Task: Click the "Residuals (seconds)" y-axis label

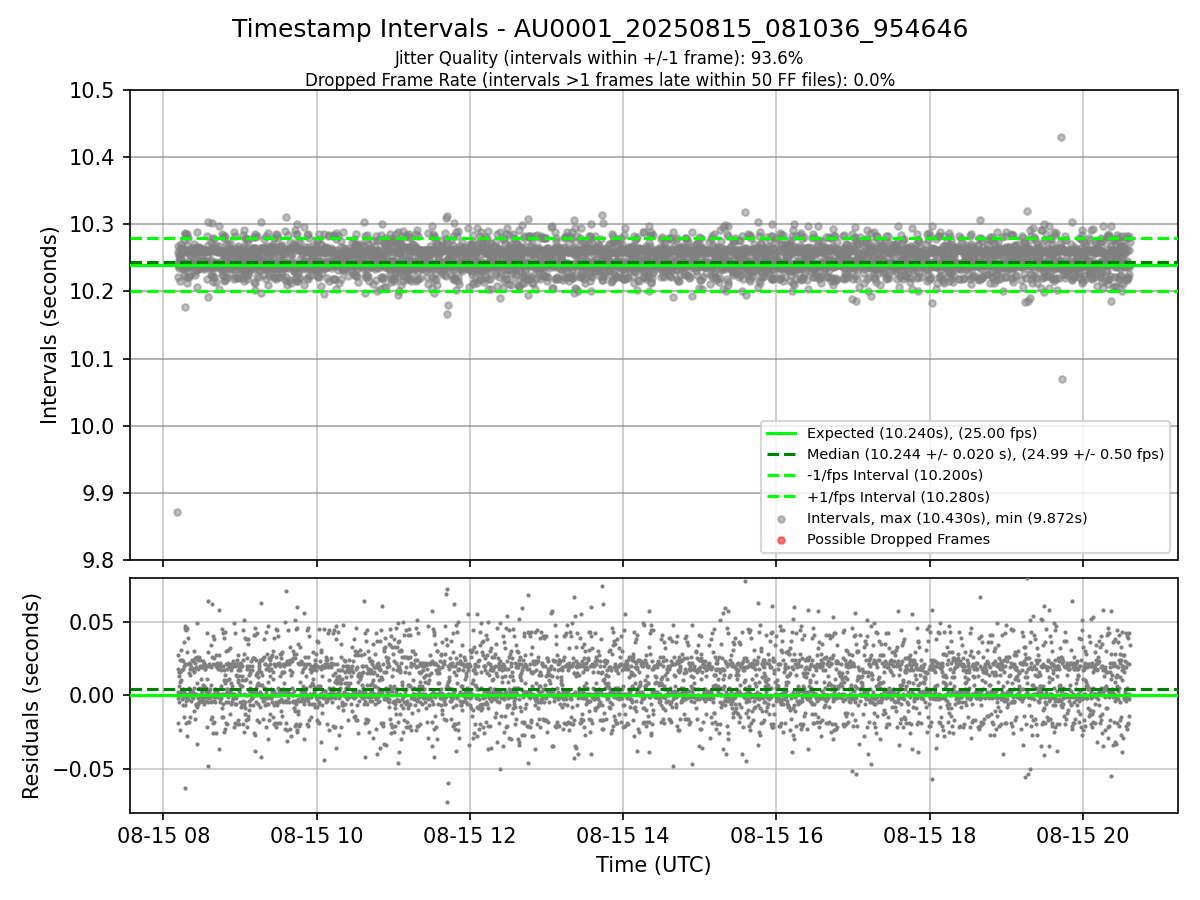Action: tap(31, 696)
